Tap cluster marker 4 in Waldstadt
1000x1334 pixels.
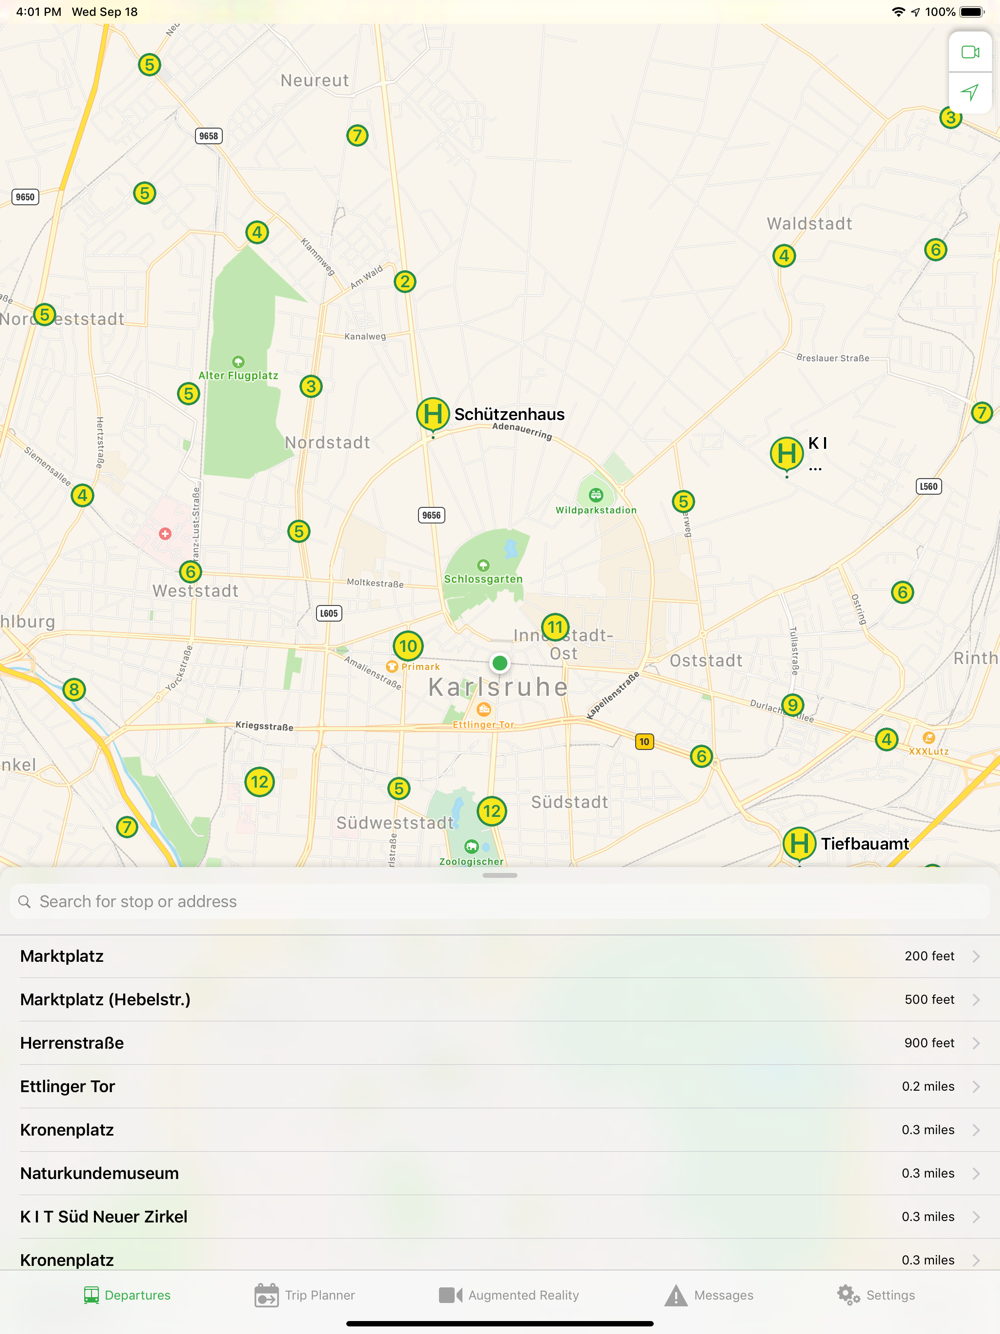click(x=784, y=255)
